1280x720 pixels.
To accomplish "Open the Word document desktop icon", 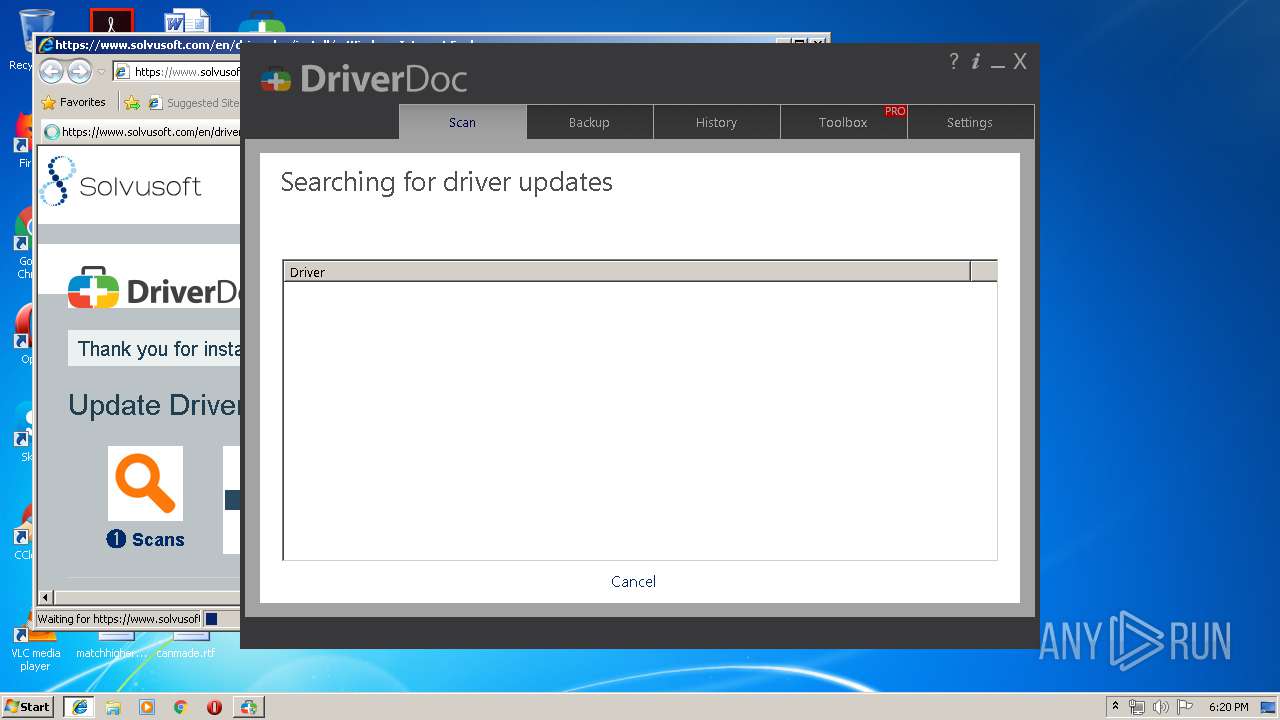I will coord(188,22).
